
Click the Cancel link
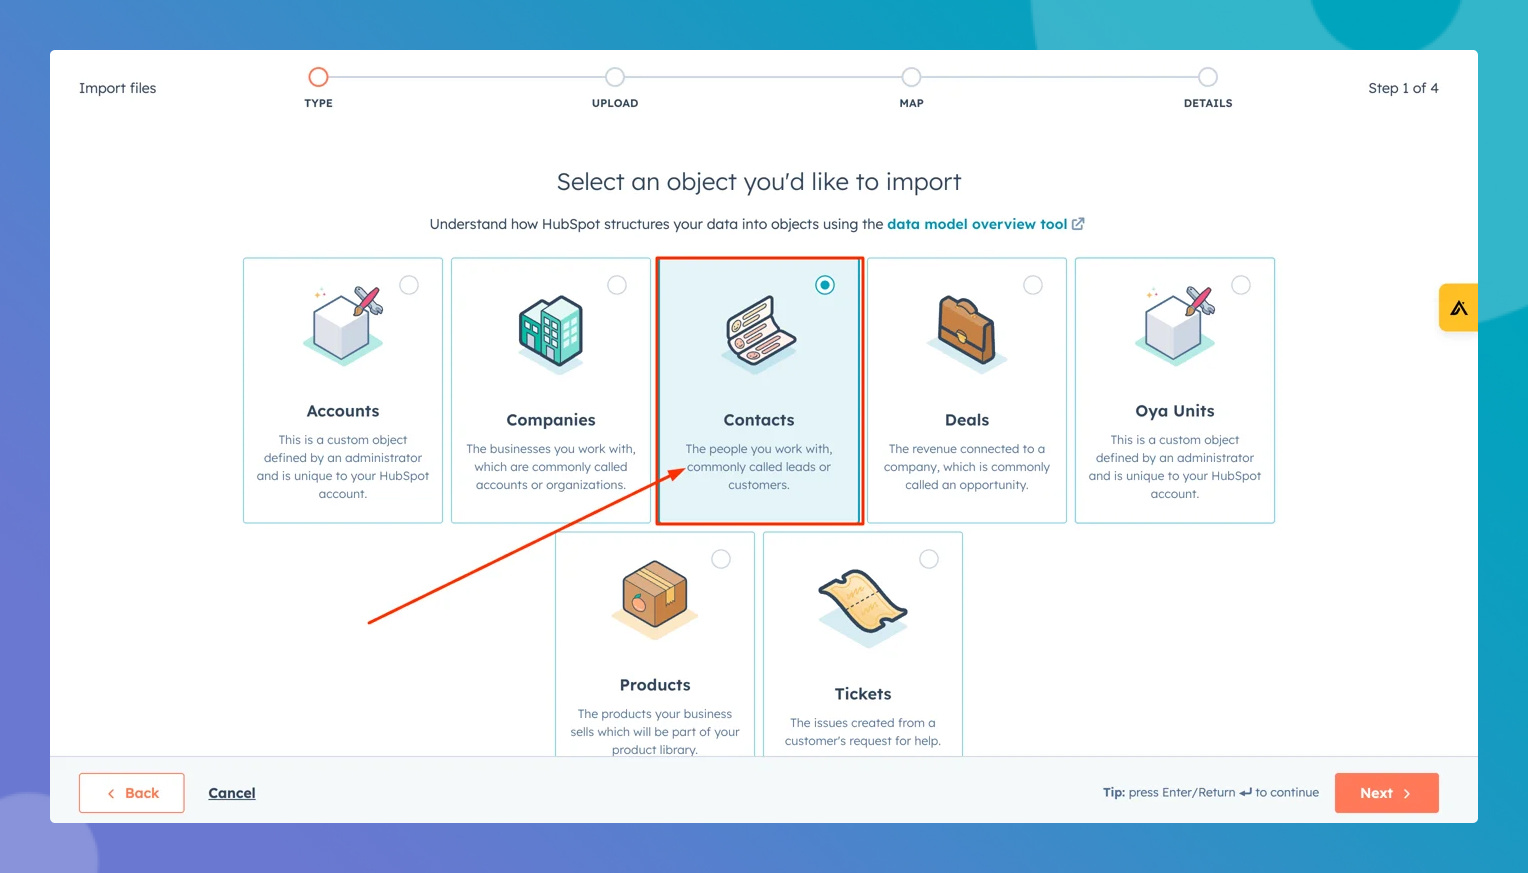(x=232, y=793)
